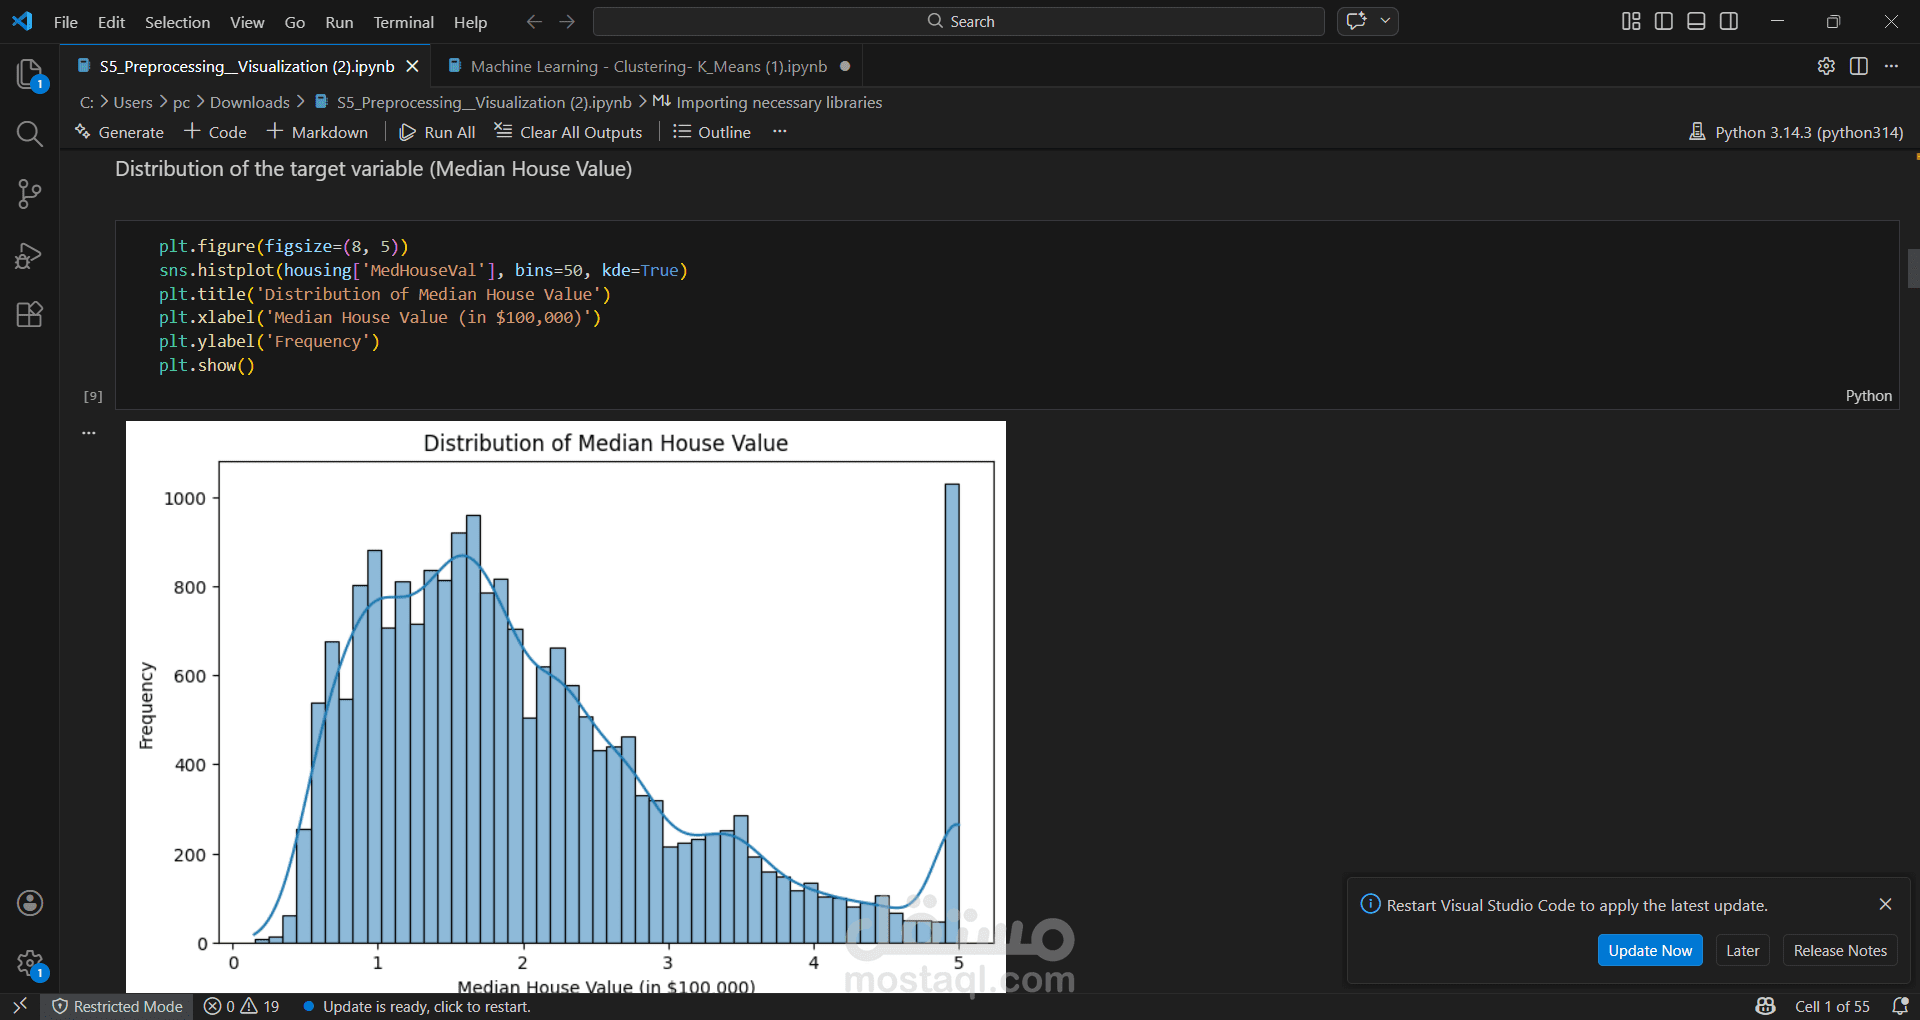
Task: Expand the Downloads breadcrumb item
Action: coord(249,102)
